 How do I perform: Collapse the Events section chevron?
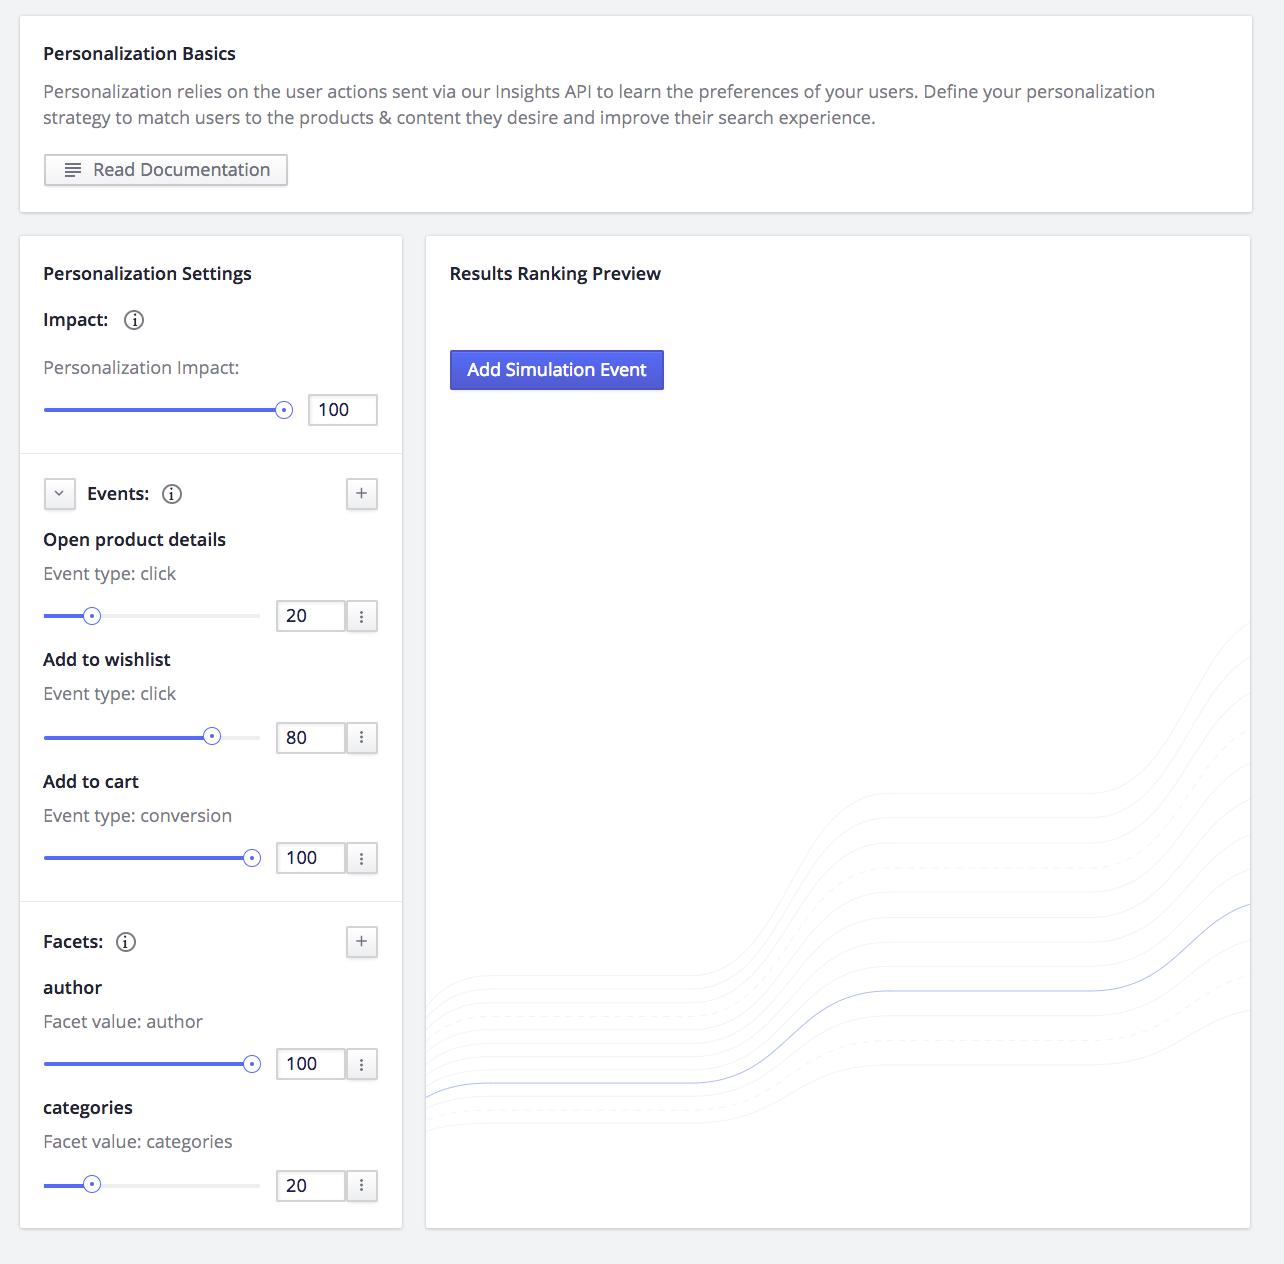60,494
